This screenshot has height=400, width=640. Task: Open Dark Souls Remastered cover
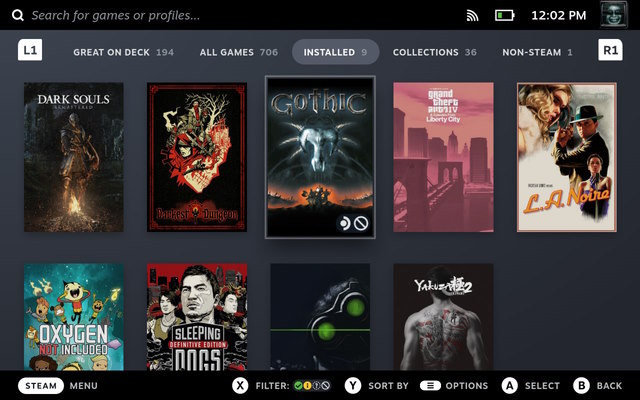point(74,157)
